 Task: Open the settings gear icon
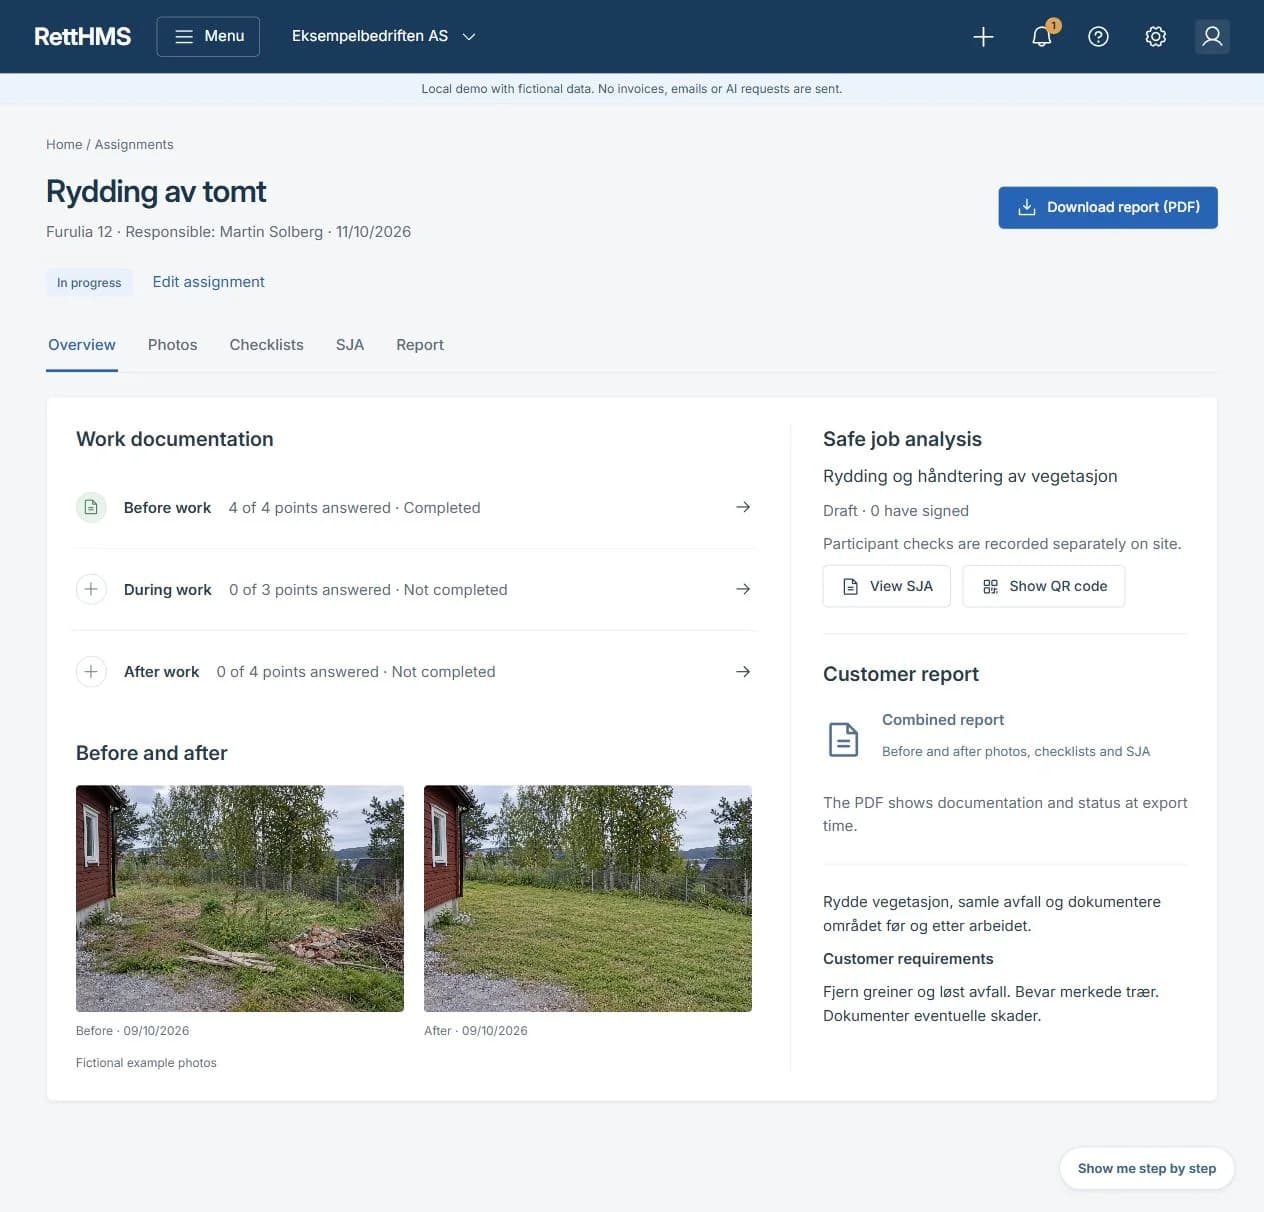(1155, 37)
